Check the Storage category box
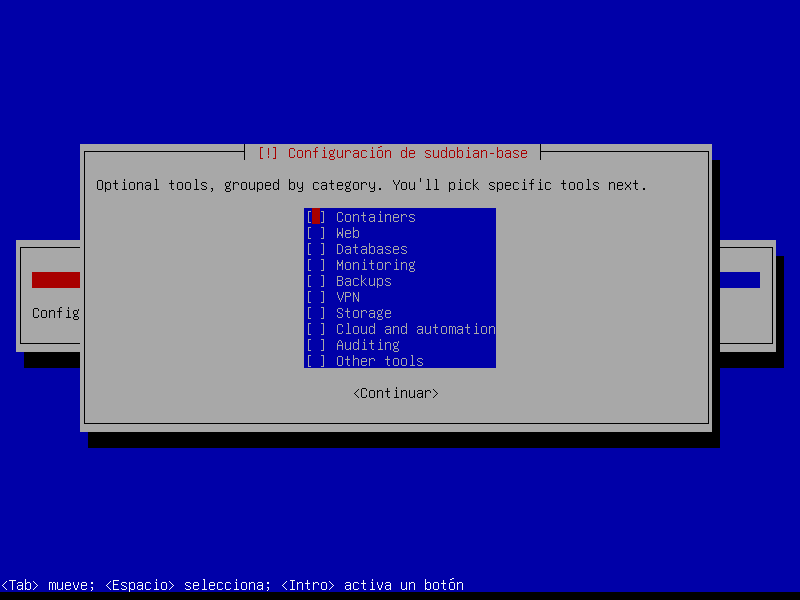The width and height of the screenshot is (800, 600). tap(316, 313)
